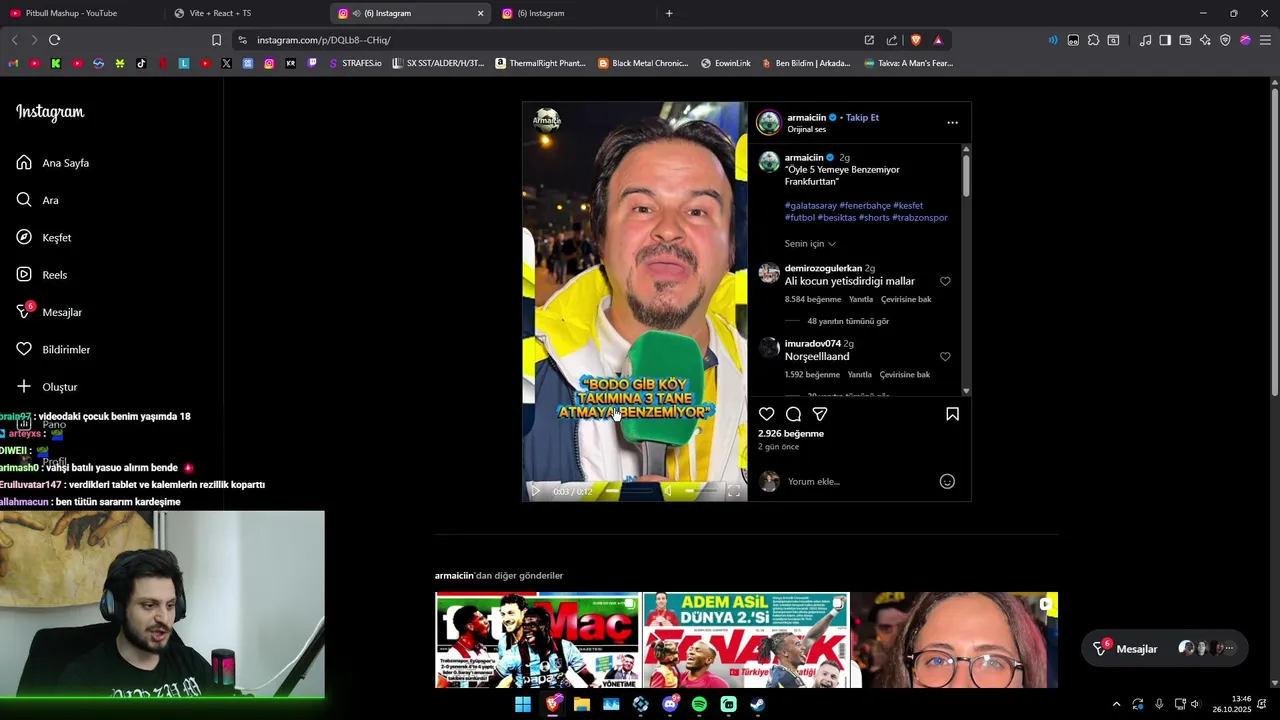The width and height of the screenshot is (1280, 720).
Task: Open Ana Sayfa in Instagram sidebar
Action: [53, 163]
